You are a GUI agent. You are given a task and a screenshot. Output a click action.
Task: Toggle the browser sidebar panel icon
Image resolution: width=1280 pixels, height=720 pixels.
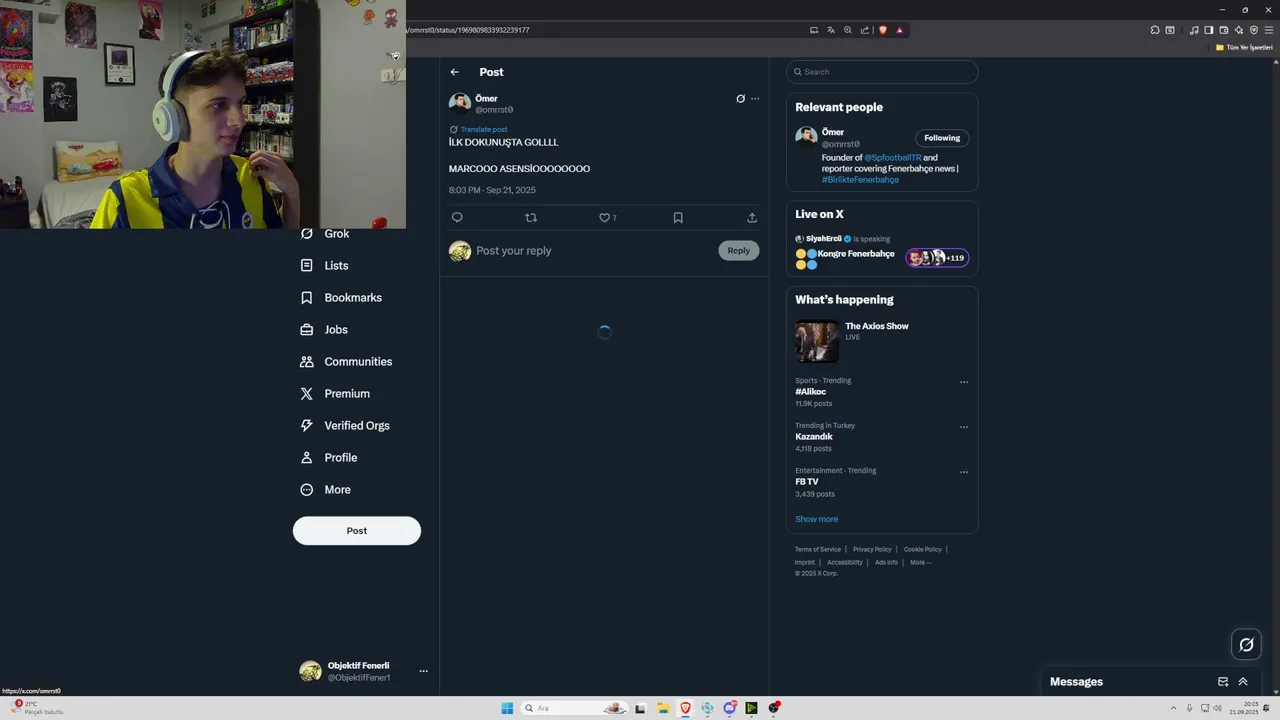1209,30
